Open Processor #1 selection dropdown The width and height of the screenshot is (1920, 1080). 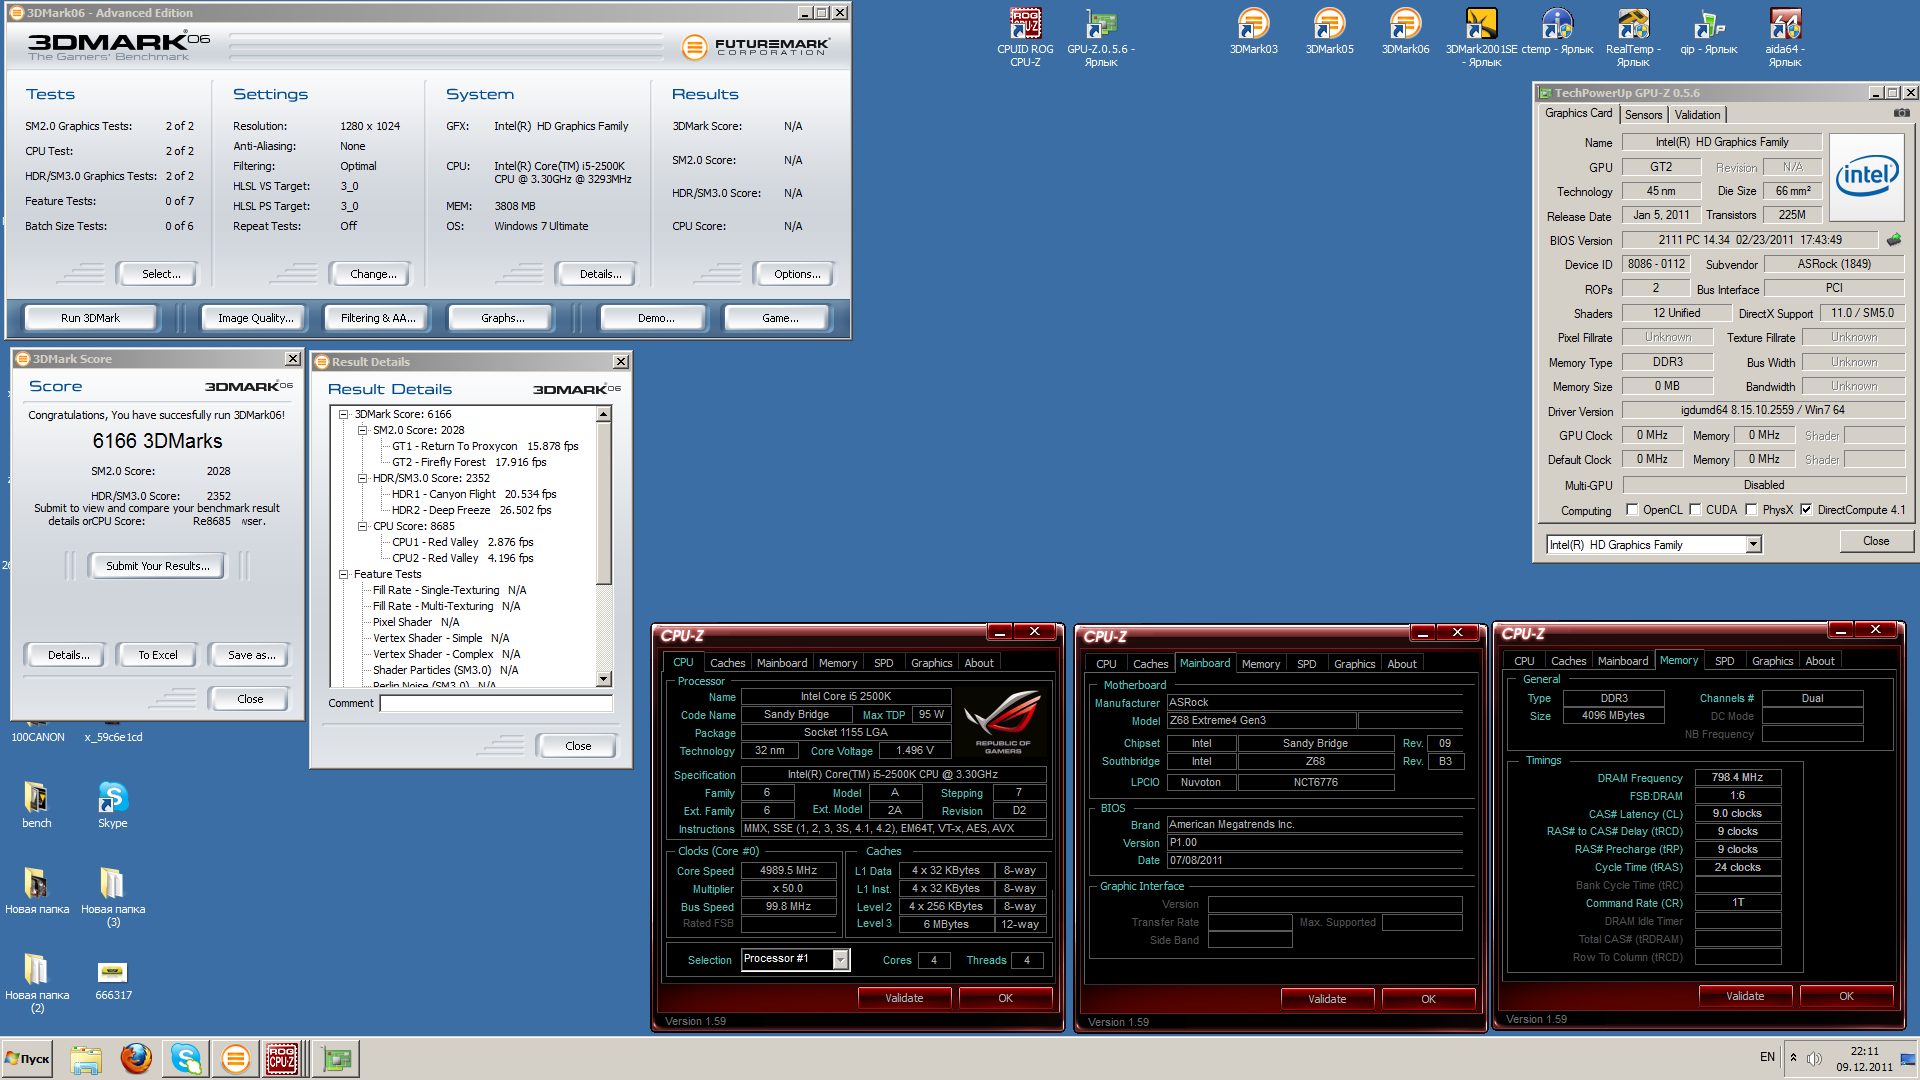841,960
